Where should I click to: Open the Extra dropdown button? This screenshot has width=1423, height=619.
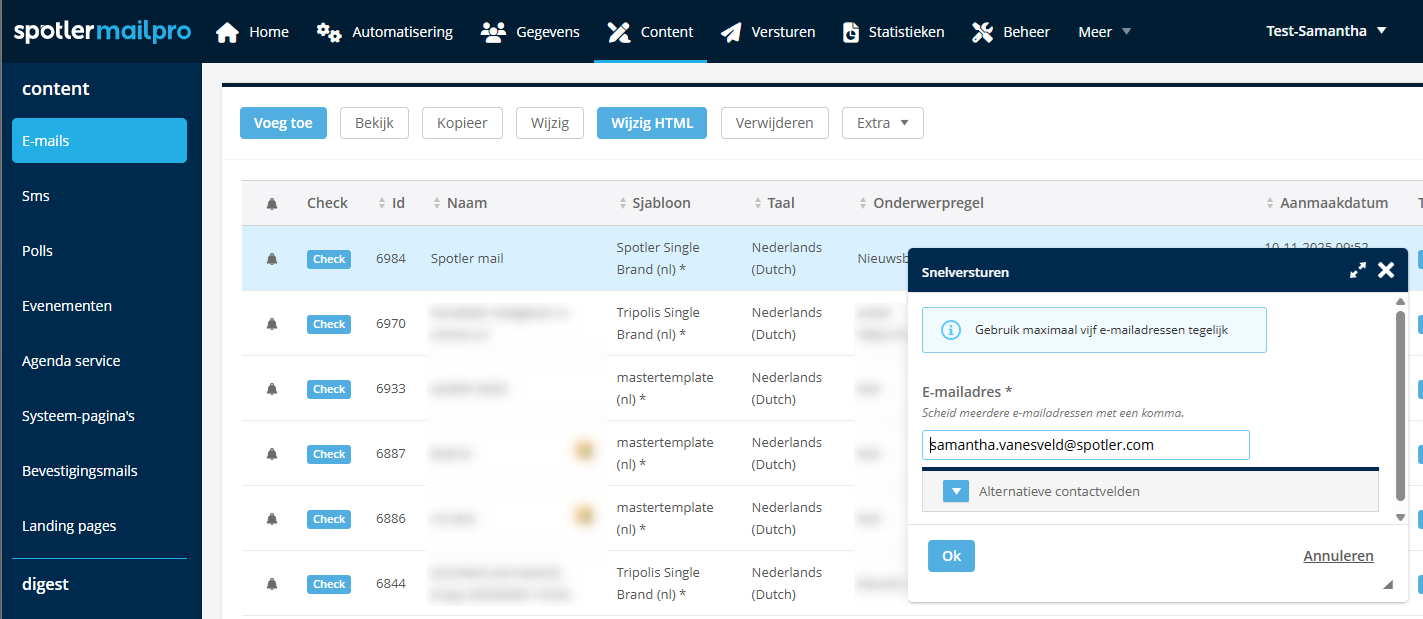(x=882, y=123)
